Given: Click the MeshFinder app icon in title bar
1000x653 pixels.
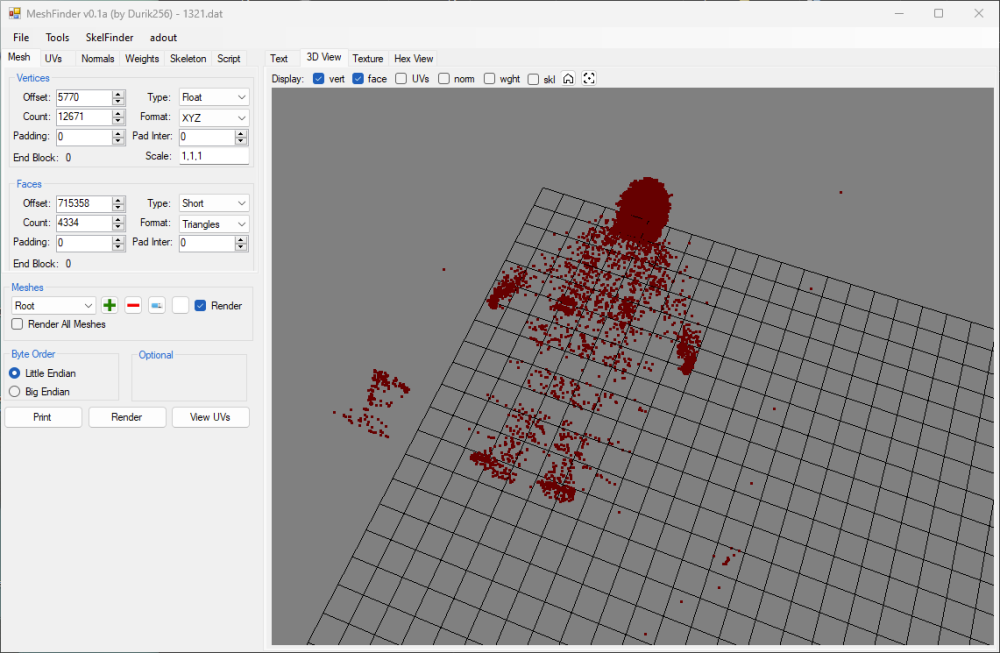Looking at the screenshot, I should click(15, 13).
